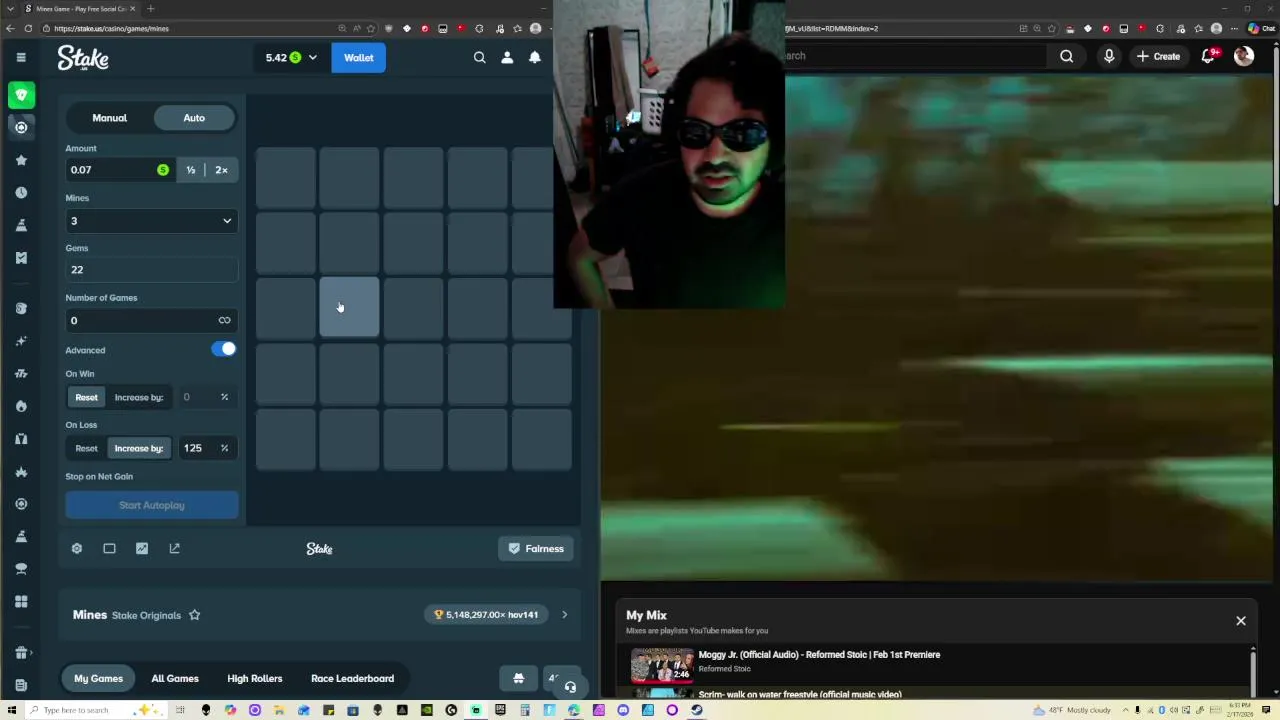Click the ghost mode incognito icon
Screen dimensions: 1280x720
click(518, 678)
